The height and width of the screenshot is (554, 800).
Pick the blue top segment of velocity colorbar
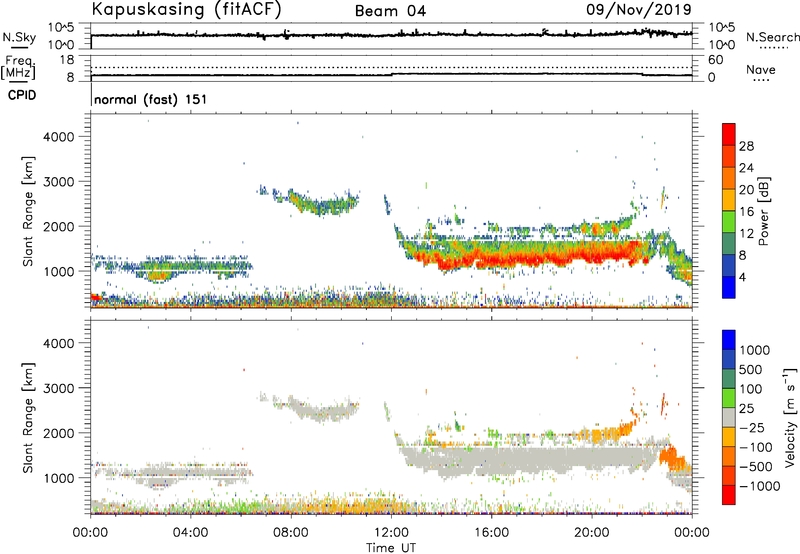[x=729, y=340]
